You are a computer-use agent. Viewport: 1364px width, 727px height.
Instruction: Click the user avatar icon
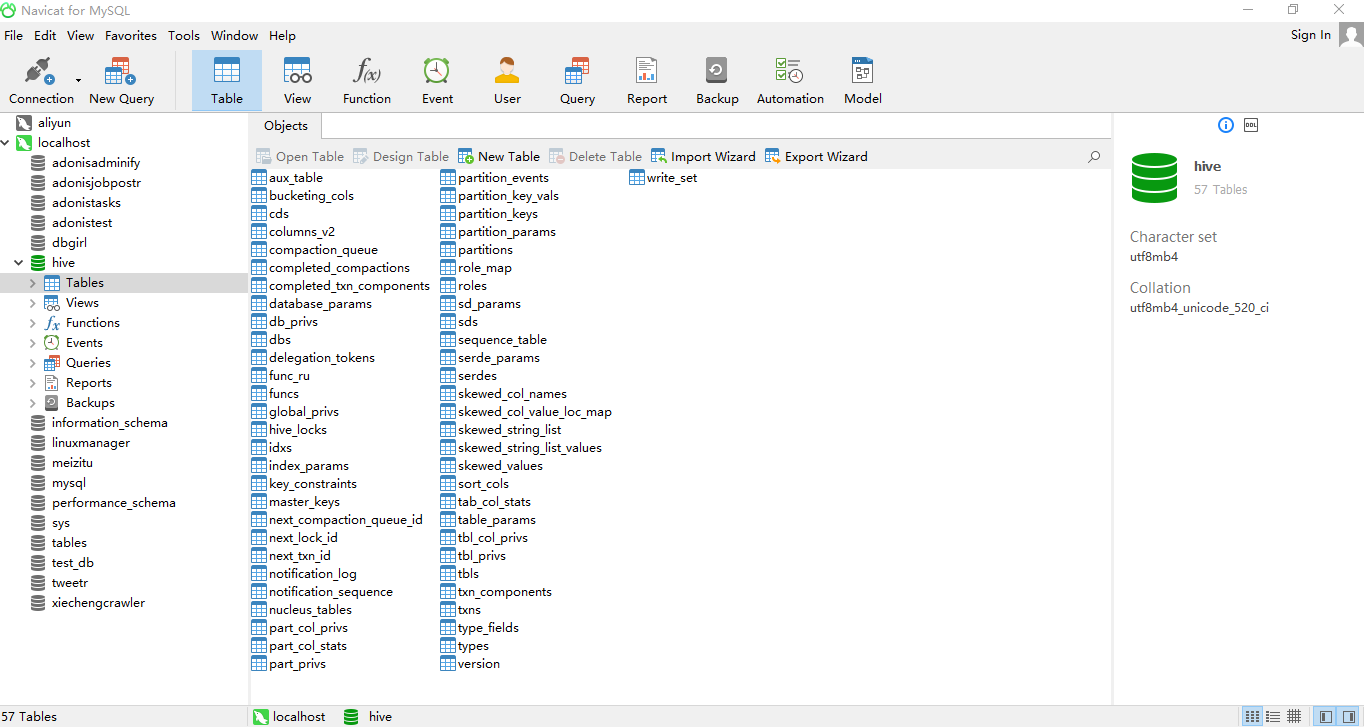[x=1351, y=35]
